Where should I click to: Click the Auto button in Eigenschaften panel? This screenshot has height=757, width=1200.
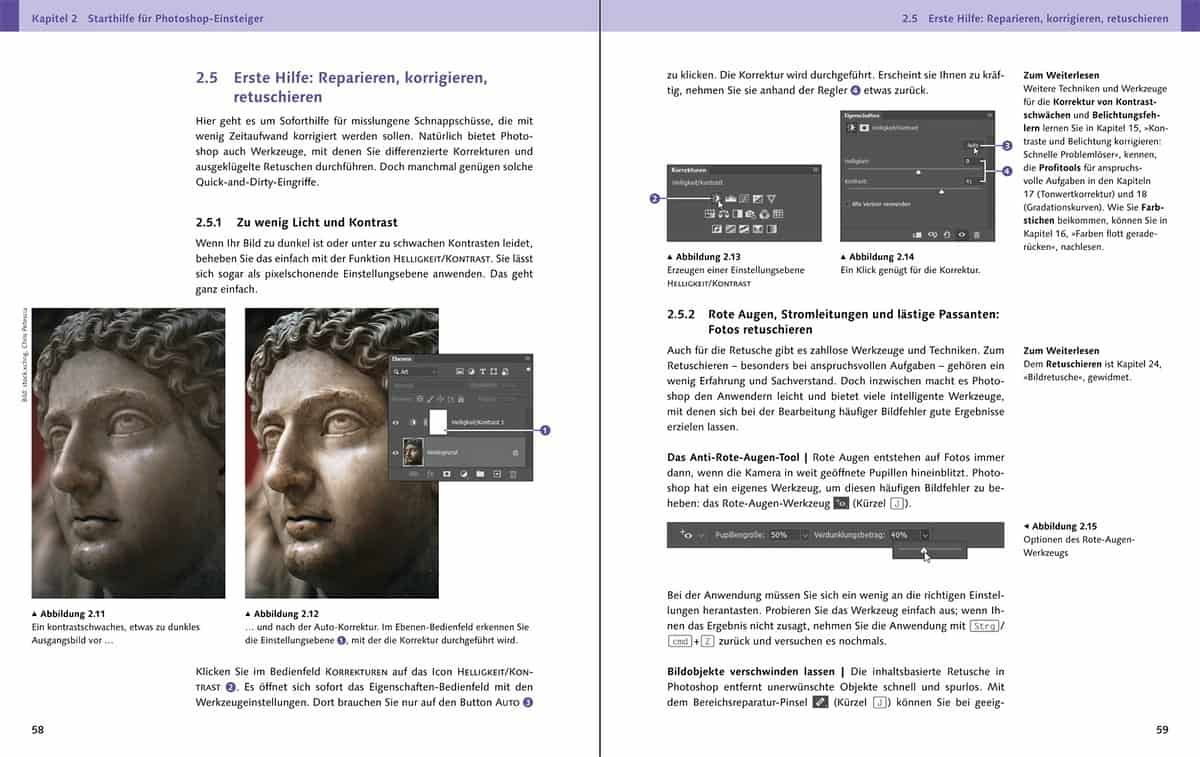pyautogui.click(x=973, y=145)
